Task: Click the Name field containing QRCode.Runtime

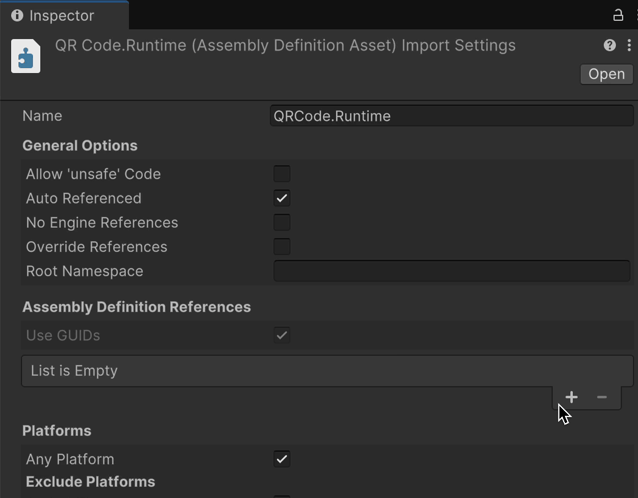Action: pyautogui.click(x=451, y=116)
